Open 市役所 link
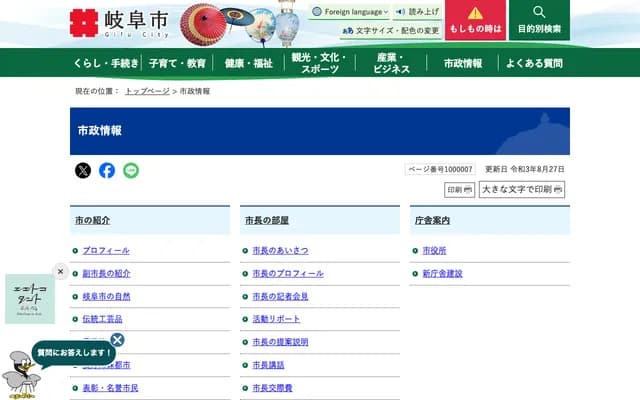 434,251
